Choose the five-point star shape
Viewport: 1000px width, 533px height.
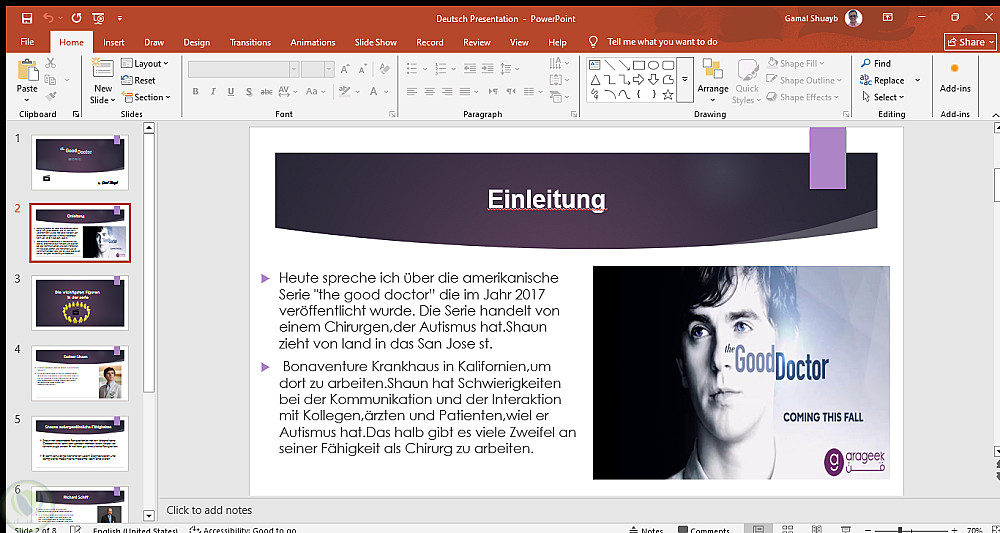pos(668,95)
